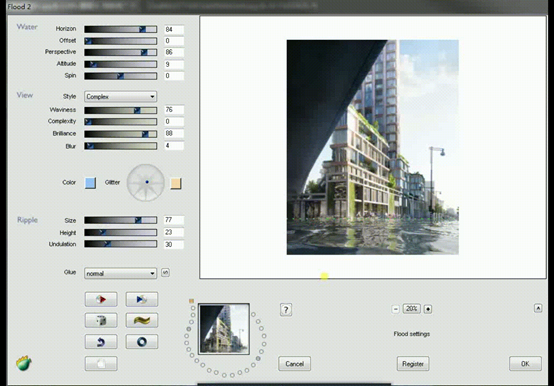The height and width of the screenshot is (386, 554).
Task: Click the Brilliance slider track
Action: tap(120, 134)
